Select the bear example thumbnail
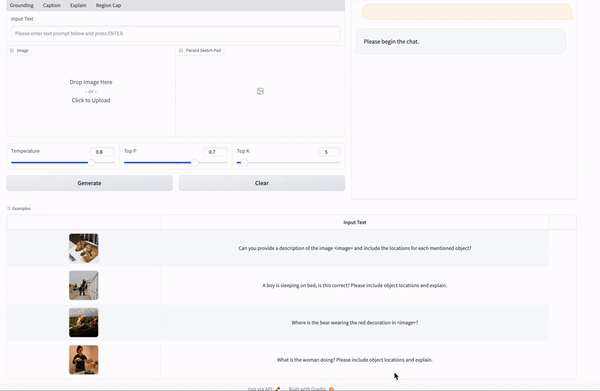This screenshot has height=391, width=600. [83, 323]
